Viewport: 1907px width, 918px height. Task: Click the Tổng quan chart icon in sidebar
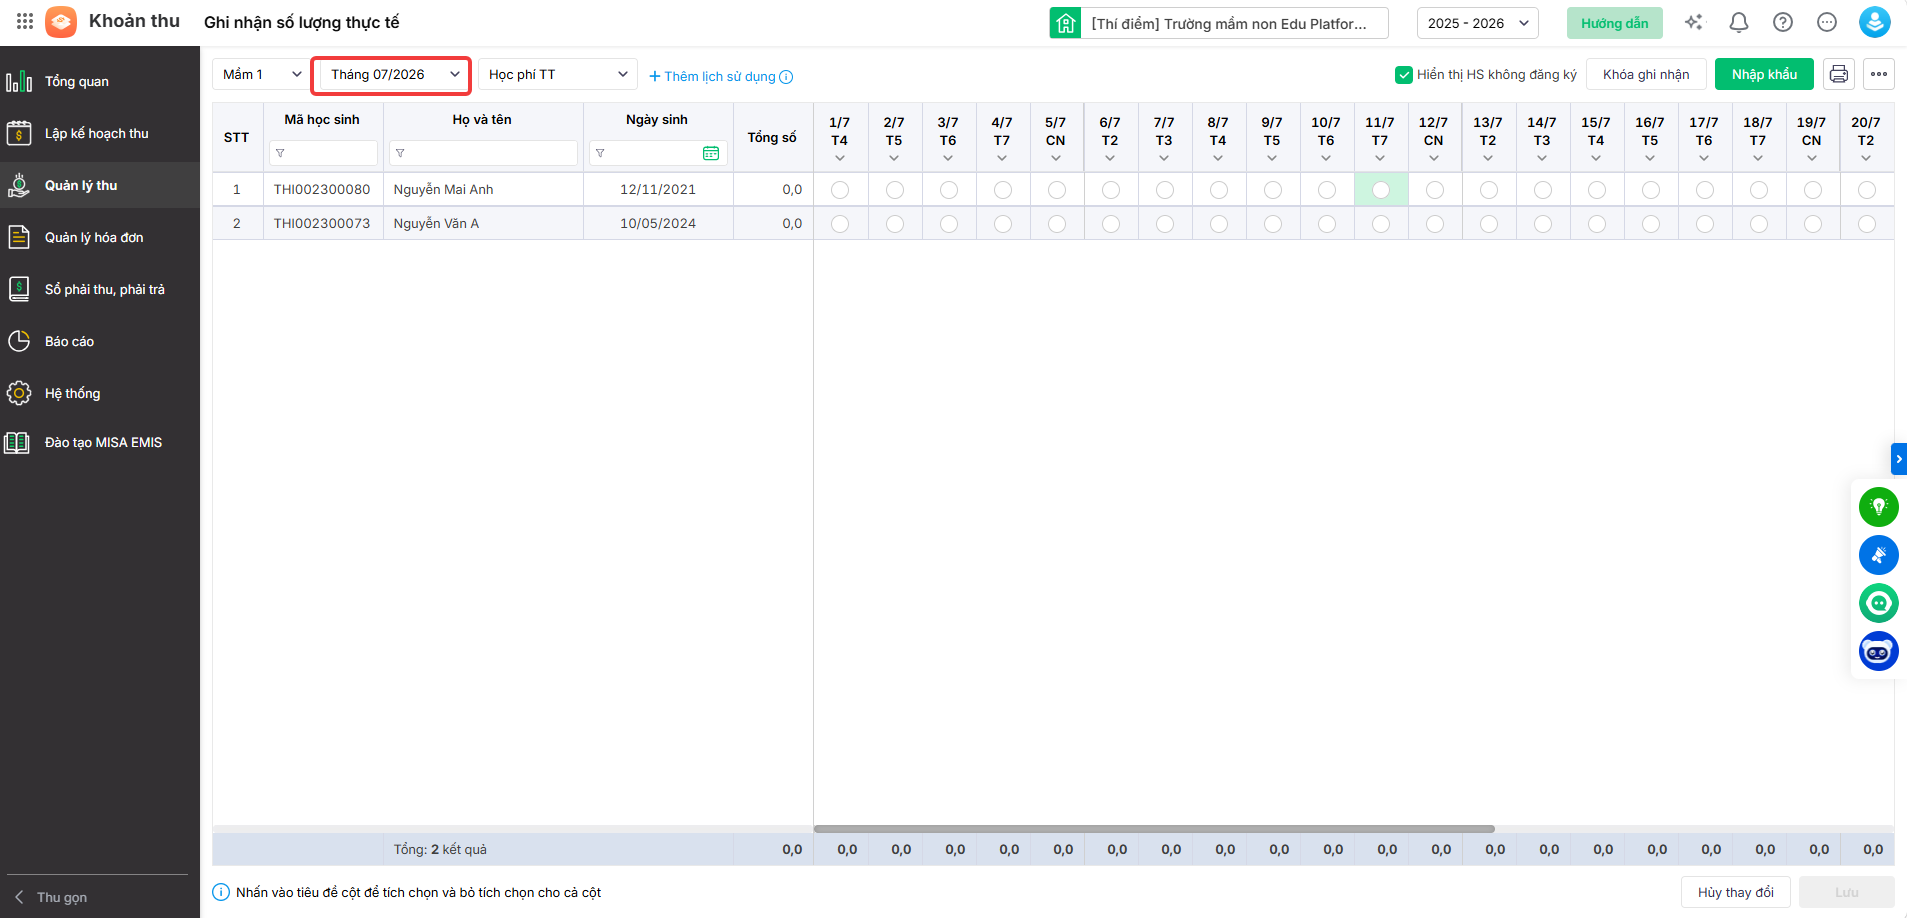[19, 82]
